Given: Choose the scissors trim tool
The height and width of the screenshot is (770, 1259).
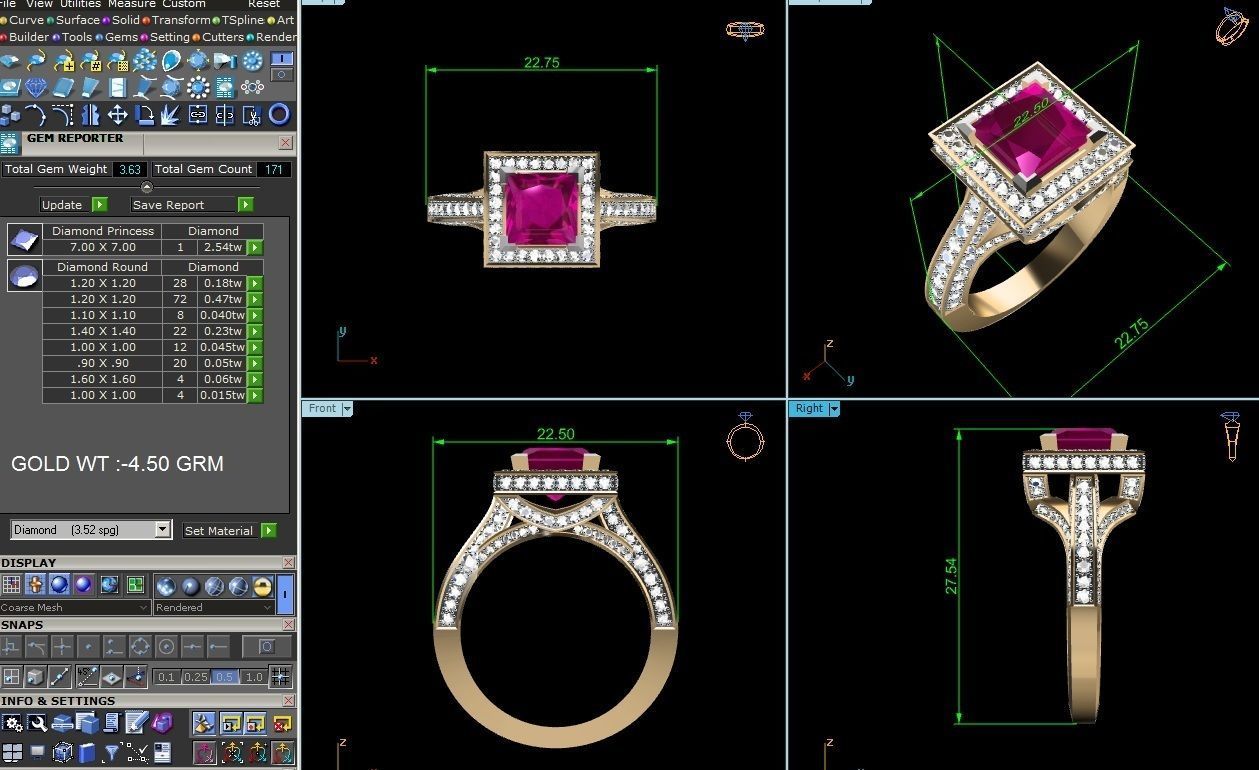Looking at the screenshot, I should tap(252, 115).
